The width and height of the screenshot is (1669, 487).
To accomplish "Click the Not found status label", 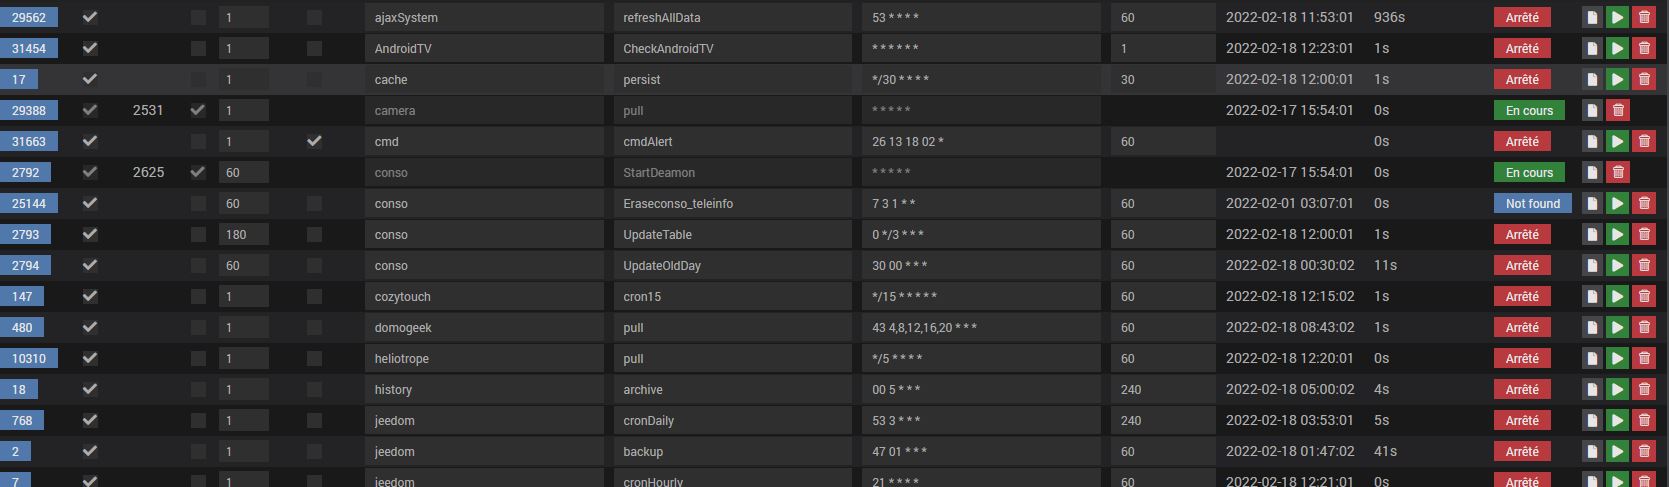I will pos(1532,203).
